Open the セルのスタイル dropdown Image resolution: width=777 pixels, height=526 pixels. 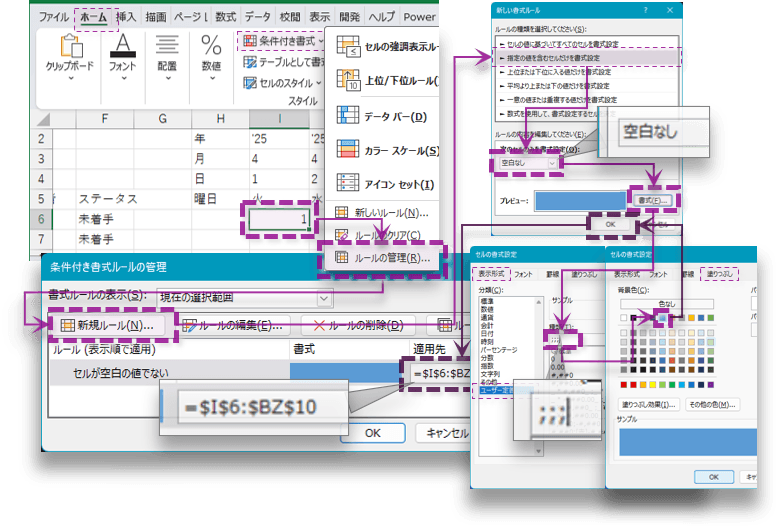pyautogui.click(x=282, y=83)
